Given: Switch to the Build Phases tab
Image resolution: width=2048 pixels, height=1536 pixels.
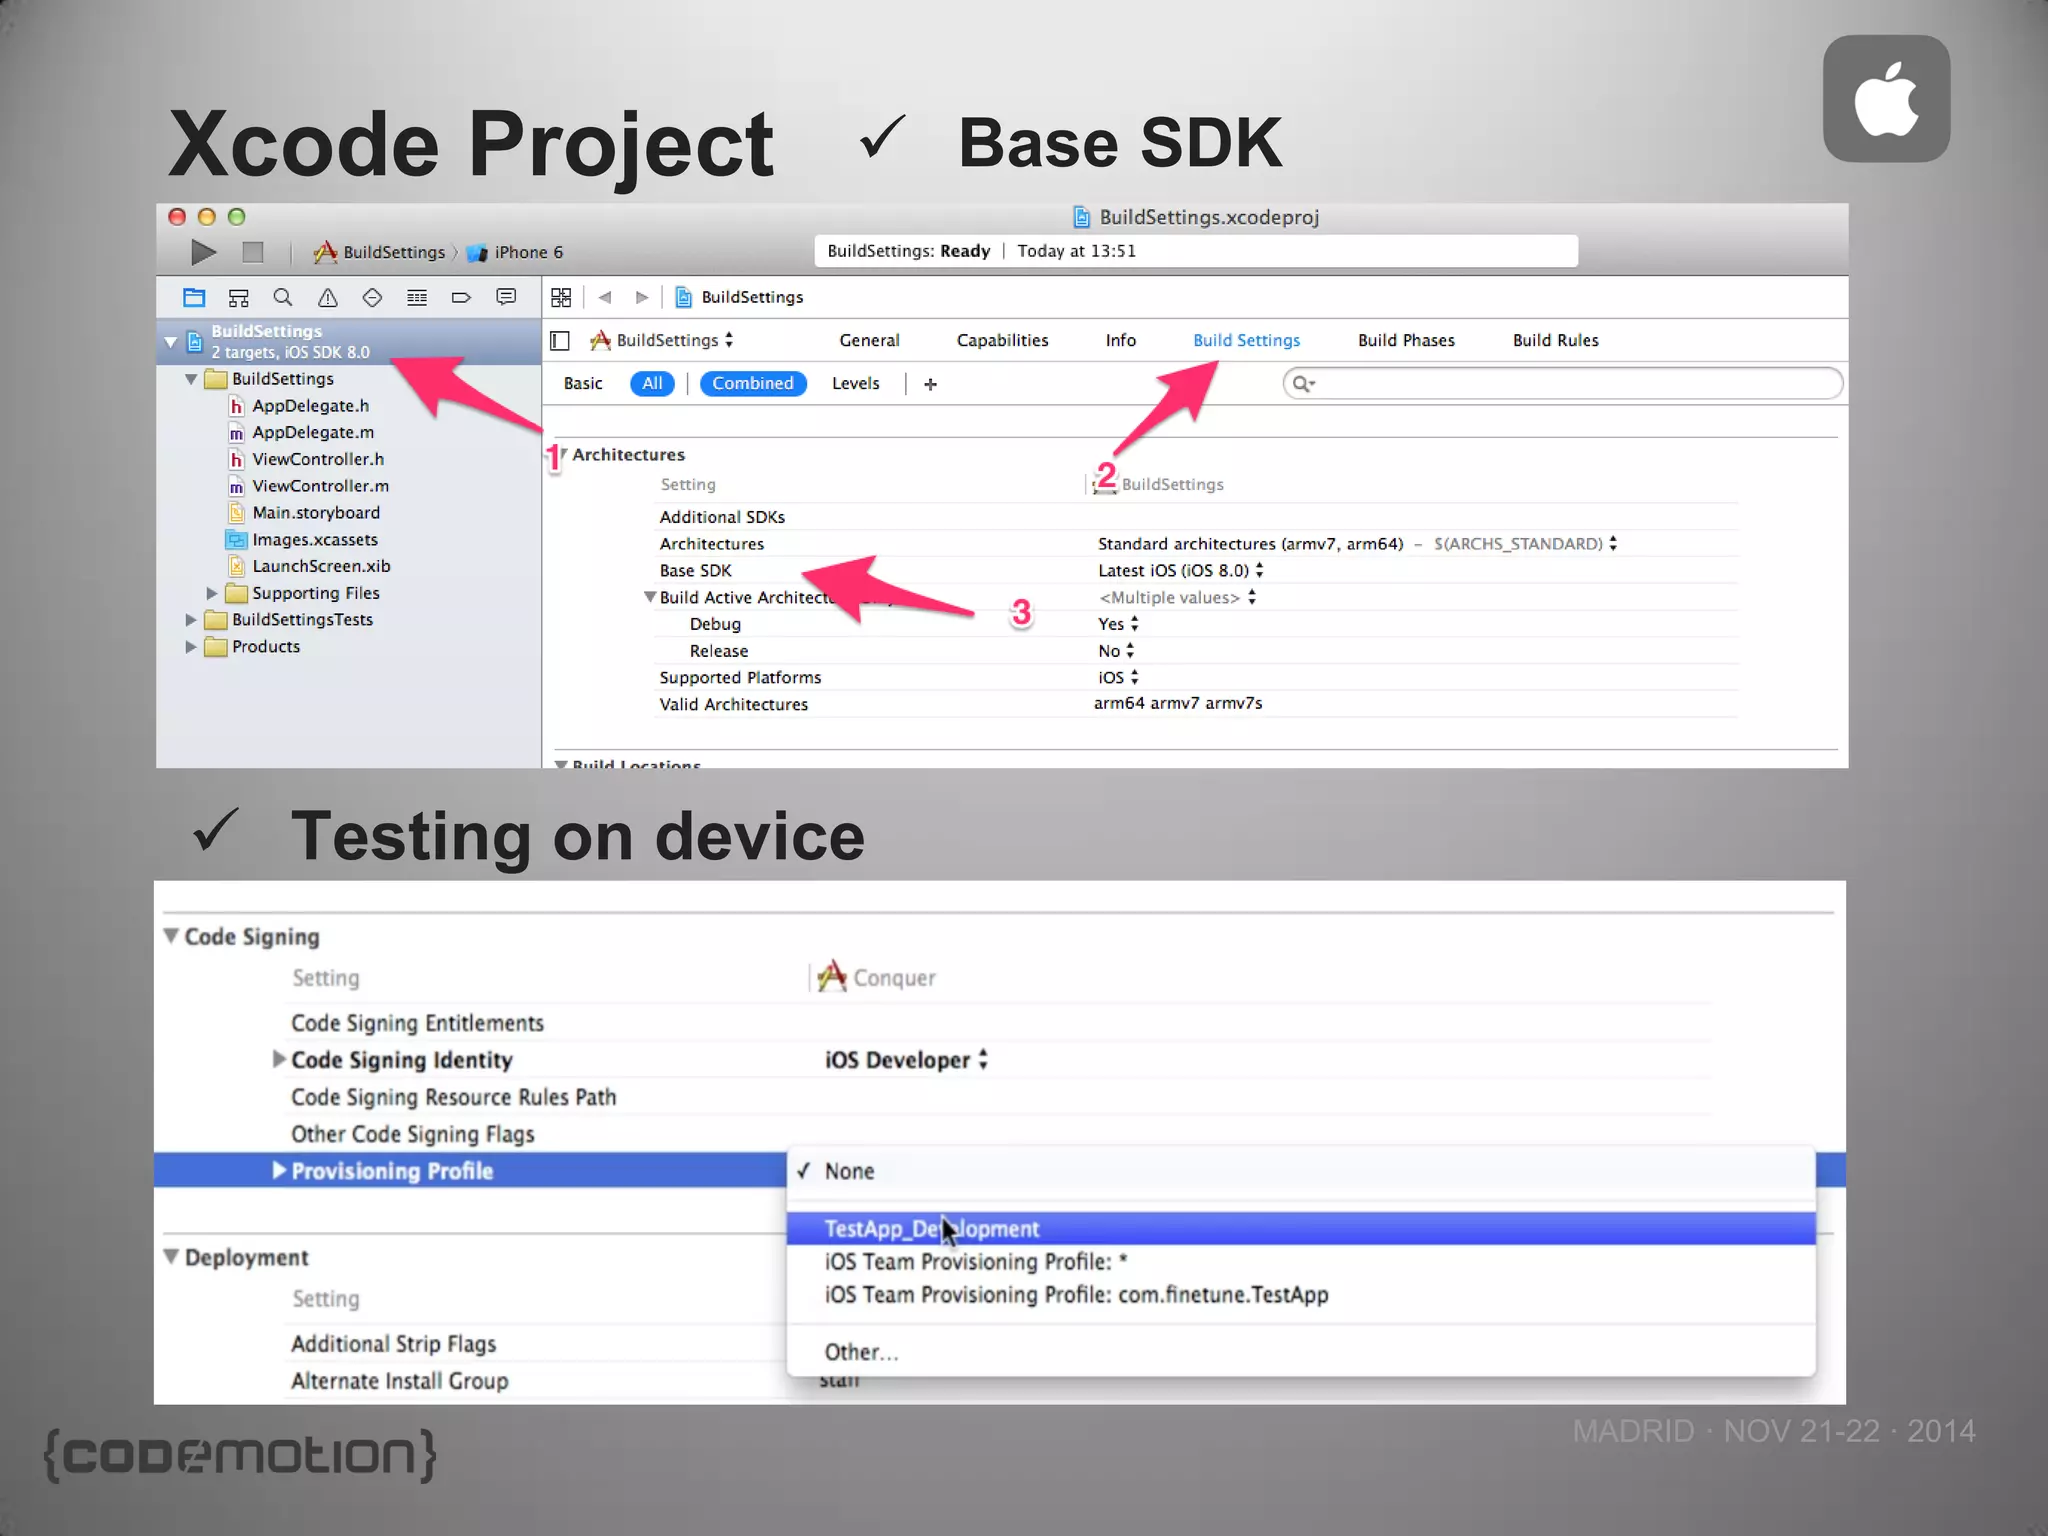Looking at the screenshot, I should pos(1406,340).
